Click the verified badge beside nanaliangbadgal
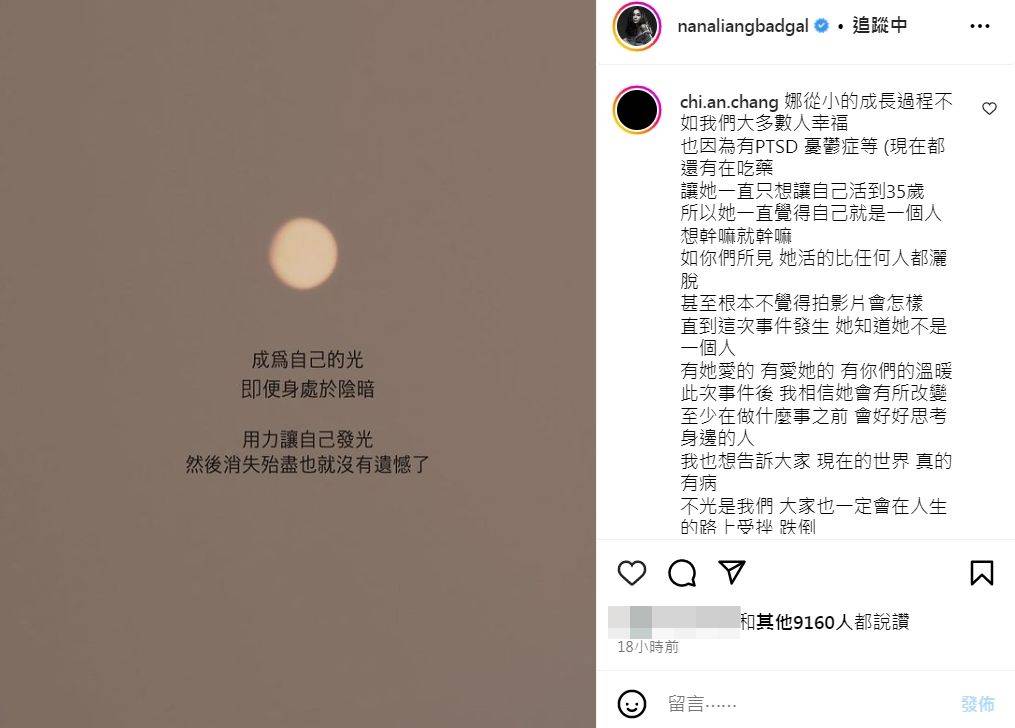This screenshot has height=728, width=1015. coord(821,26)
